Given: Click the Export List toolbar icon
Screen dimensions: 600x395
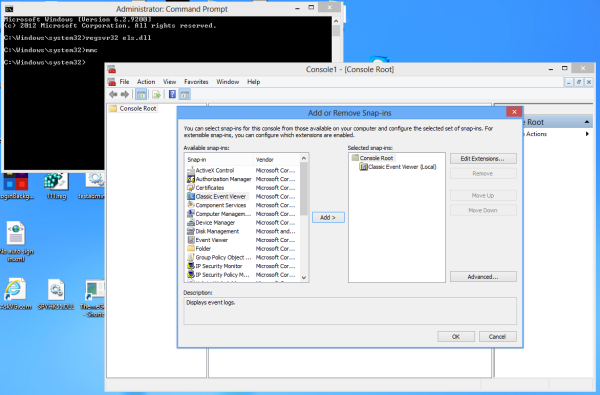Looking at the screenshot, I should pos(156,94).
